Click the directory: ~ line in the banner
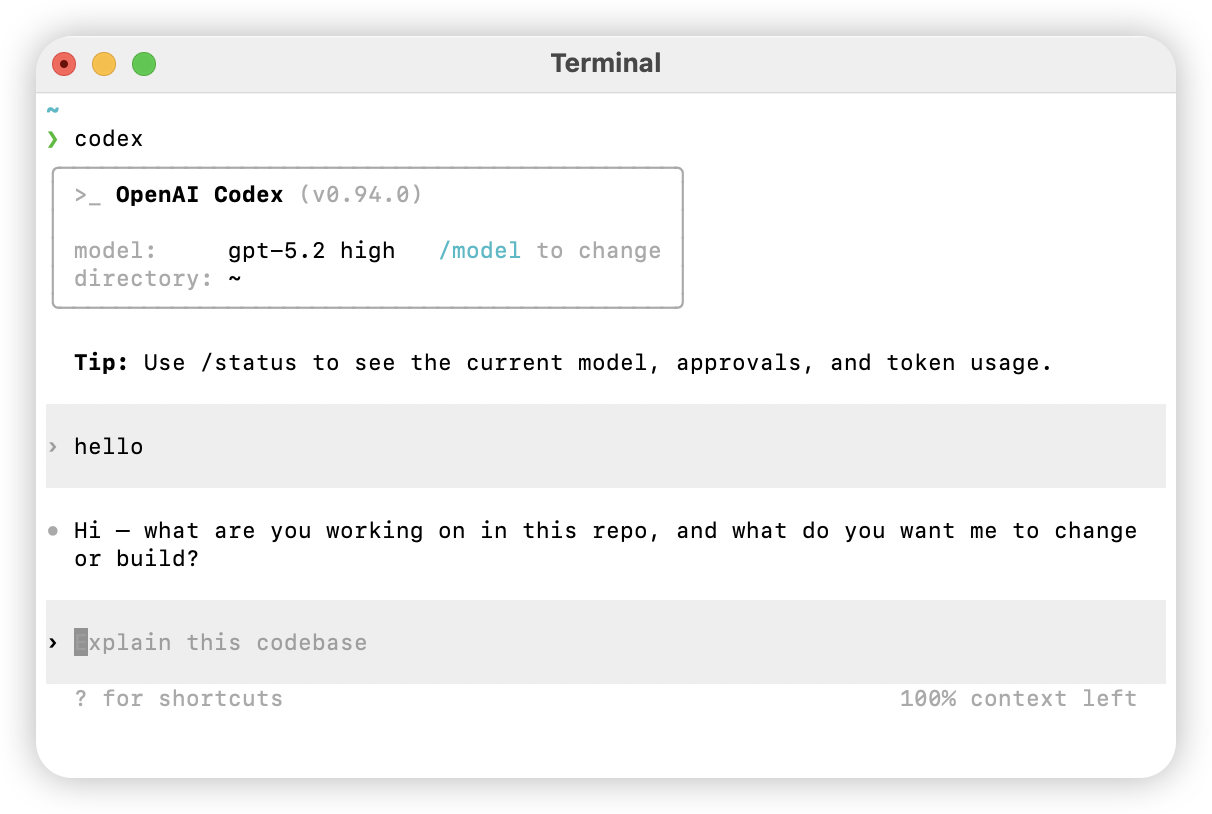 tap(157, 278)
